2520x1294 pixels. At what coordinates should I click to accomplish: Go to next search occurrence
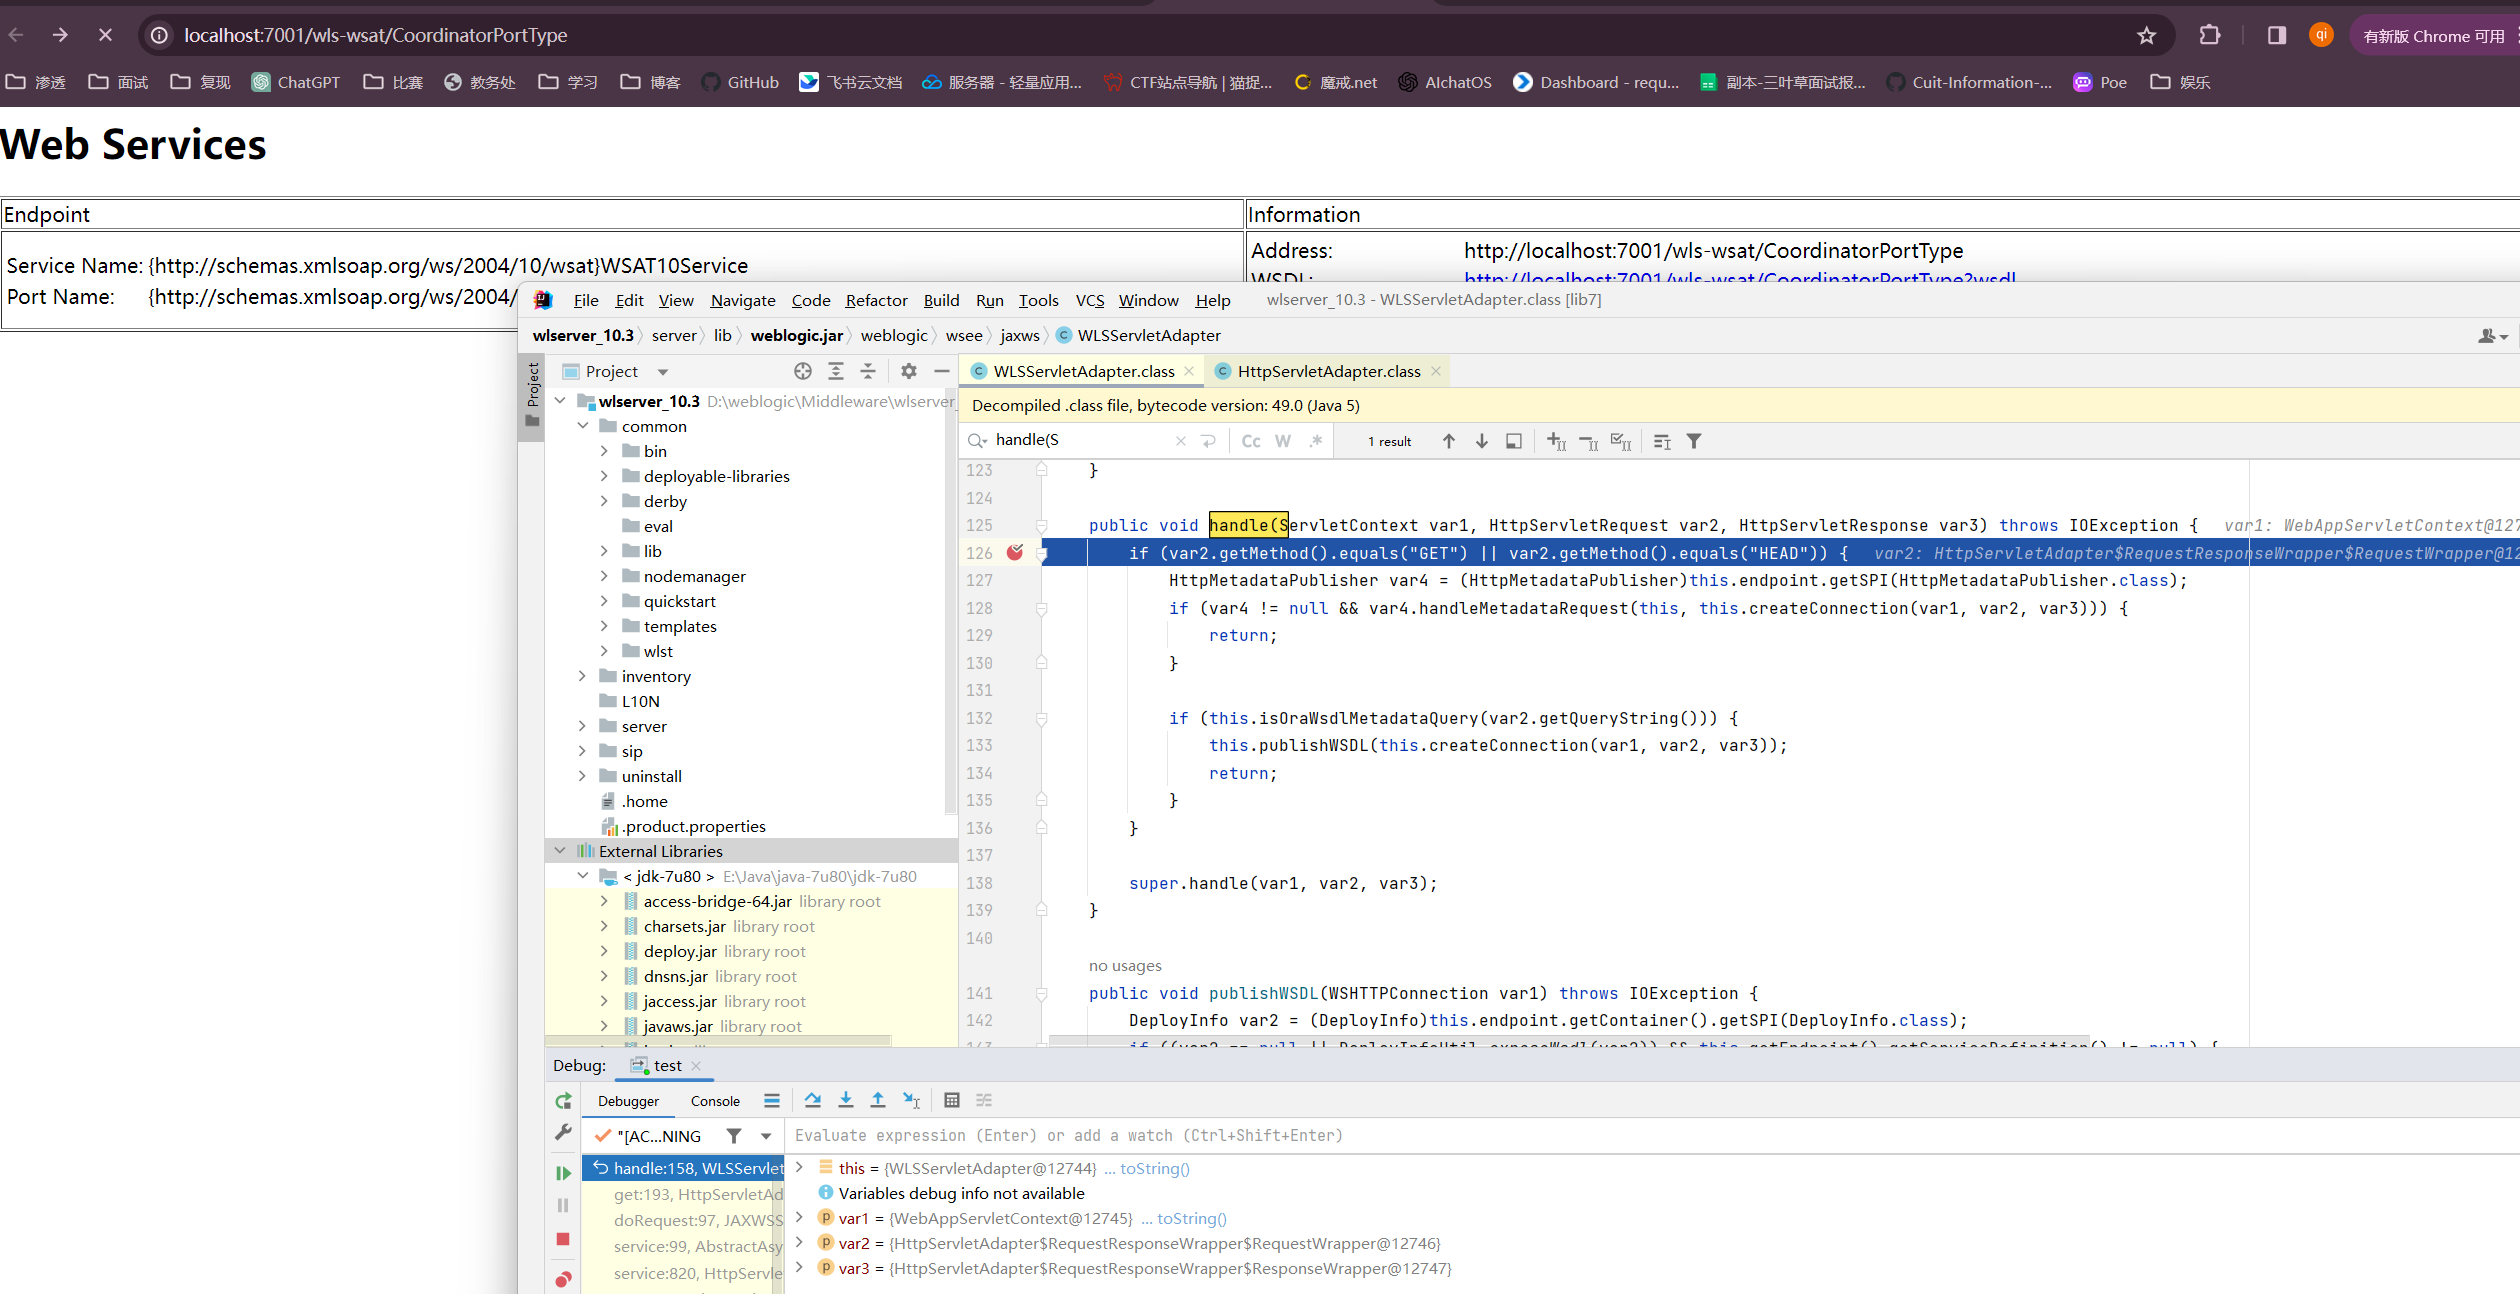click(1482, 441)
